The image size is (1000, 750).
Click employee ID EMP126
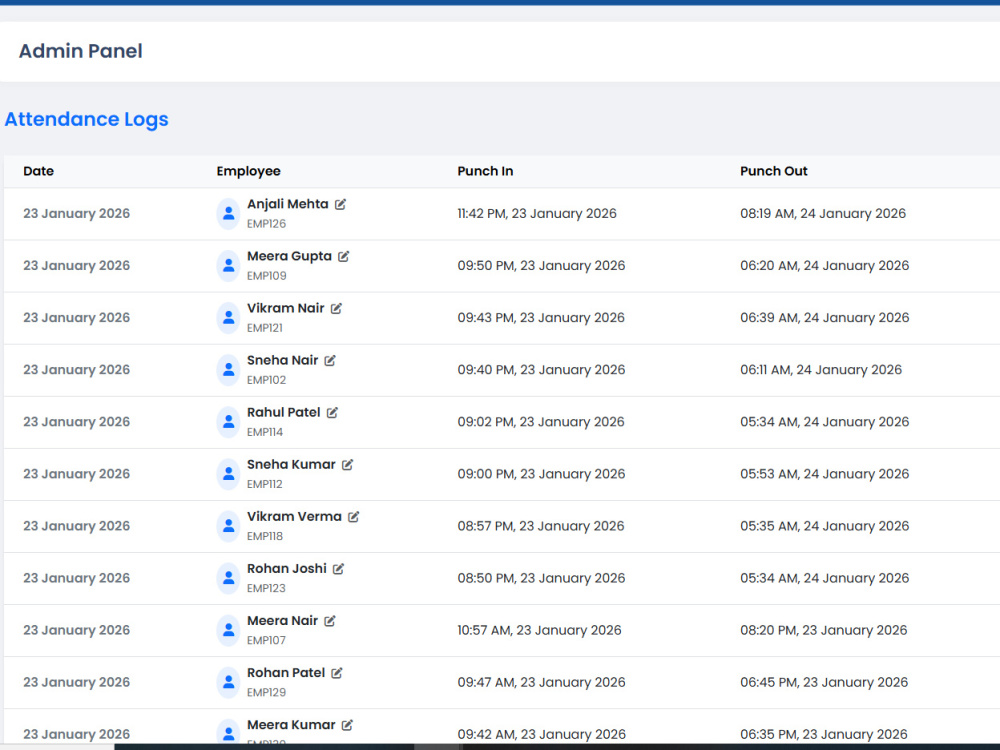click(x=267, y=224)
